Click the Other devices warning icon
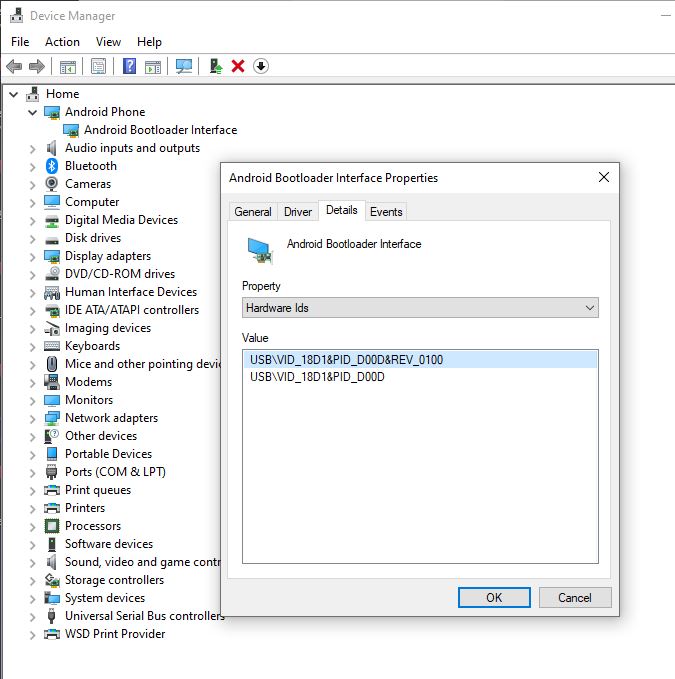The height and width of the screenshot is (679, 675). (x=52, y=436)
